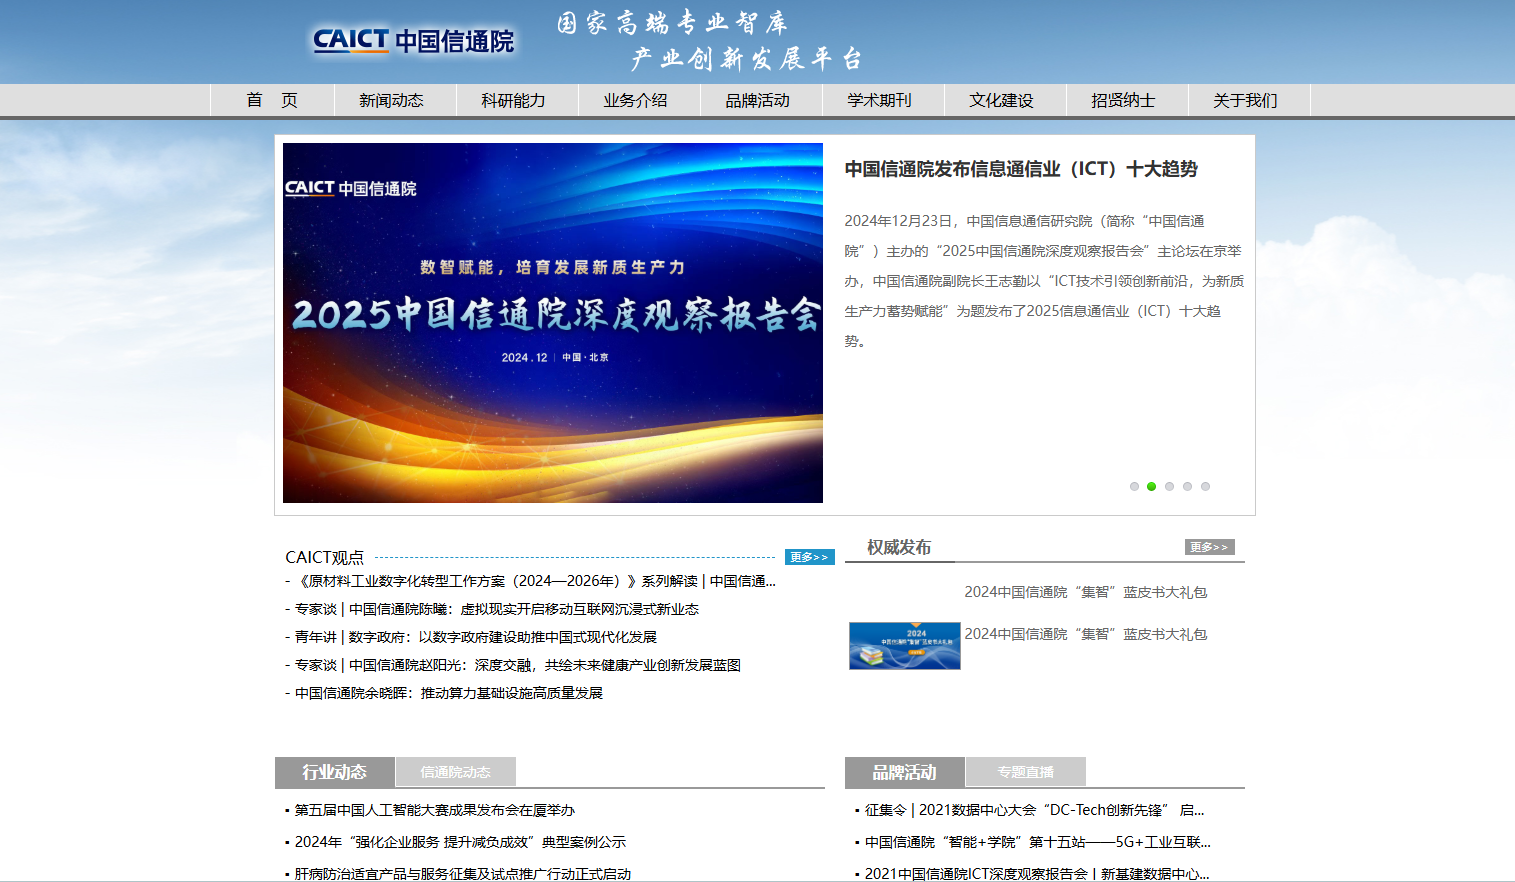The image size is (1515, 882).
Task: Click 更多>> next to CAICT观点
Action: [808, 556]
